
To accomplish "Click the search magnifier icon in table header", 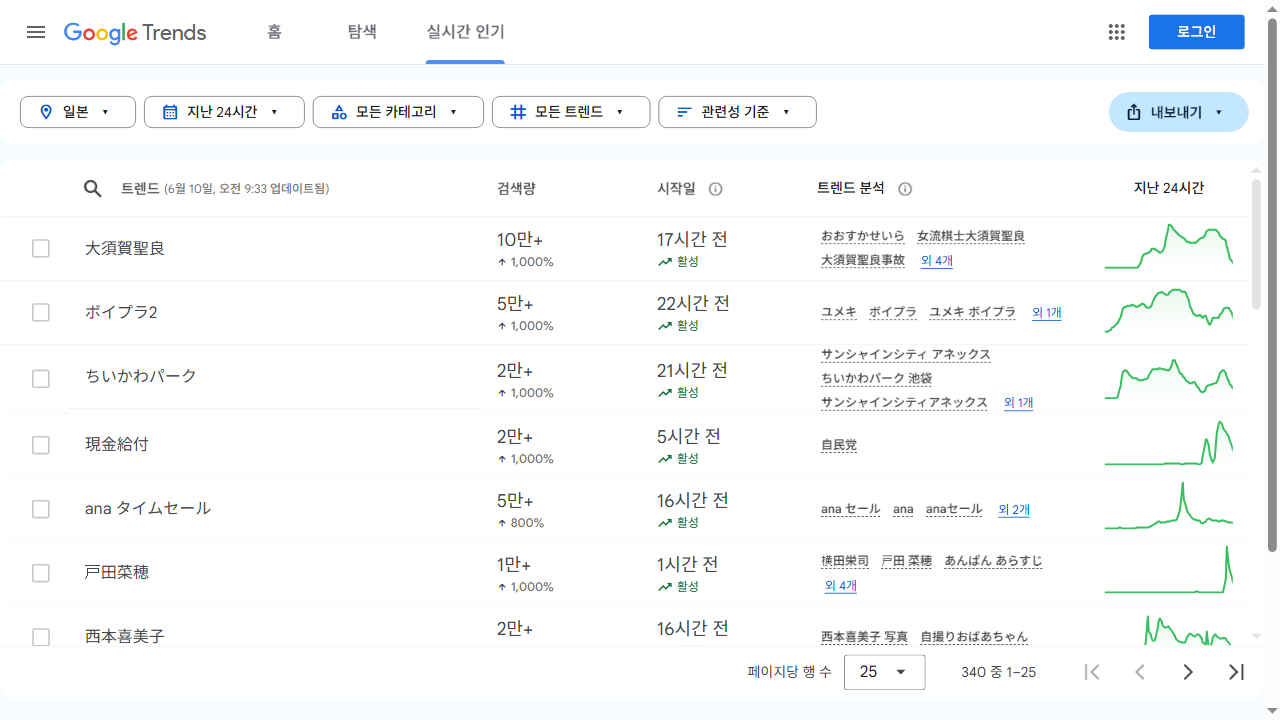I will (93, 189).
